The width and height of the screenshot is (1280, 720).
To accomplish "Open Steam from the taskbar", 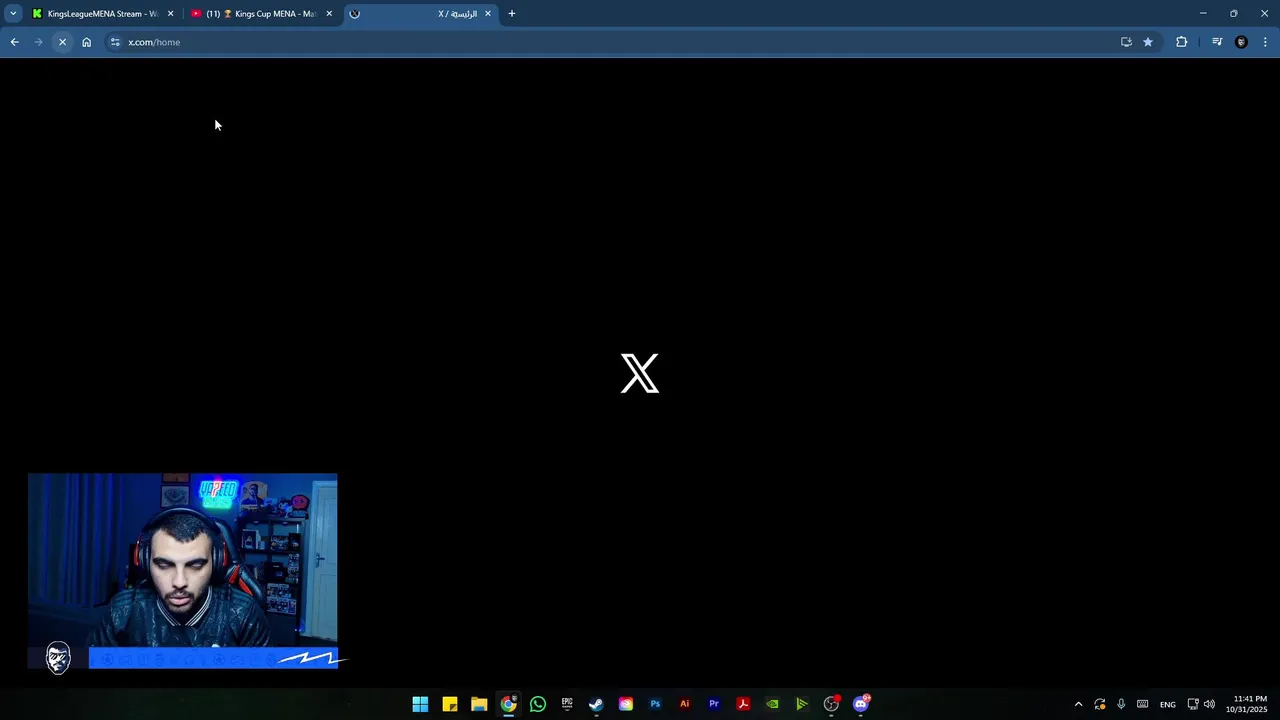I will coord(596,704).
